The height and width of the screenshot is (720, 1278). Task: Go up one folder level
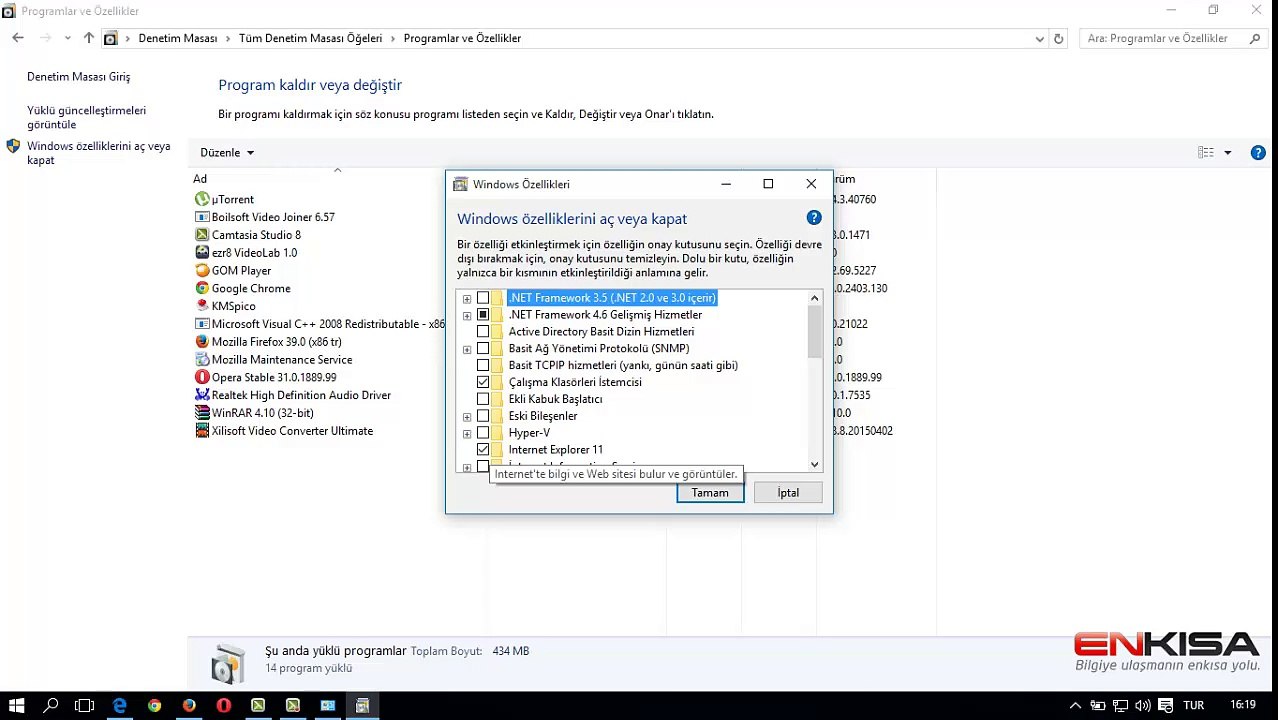point(89,38)
